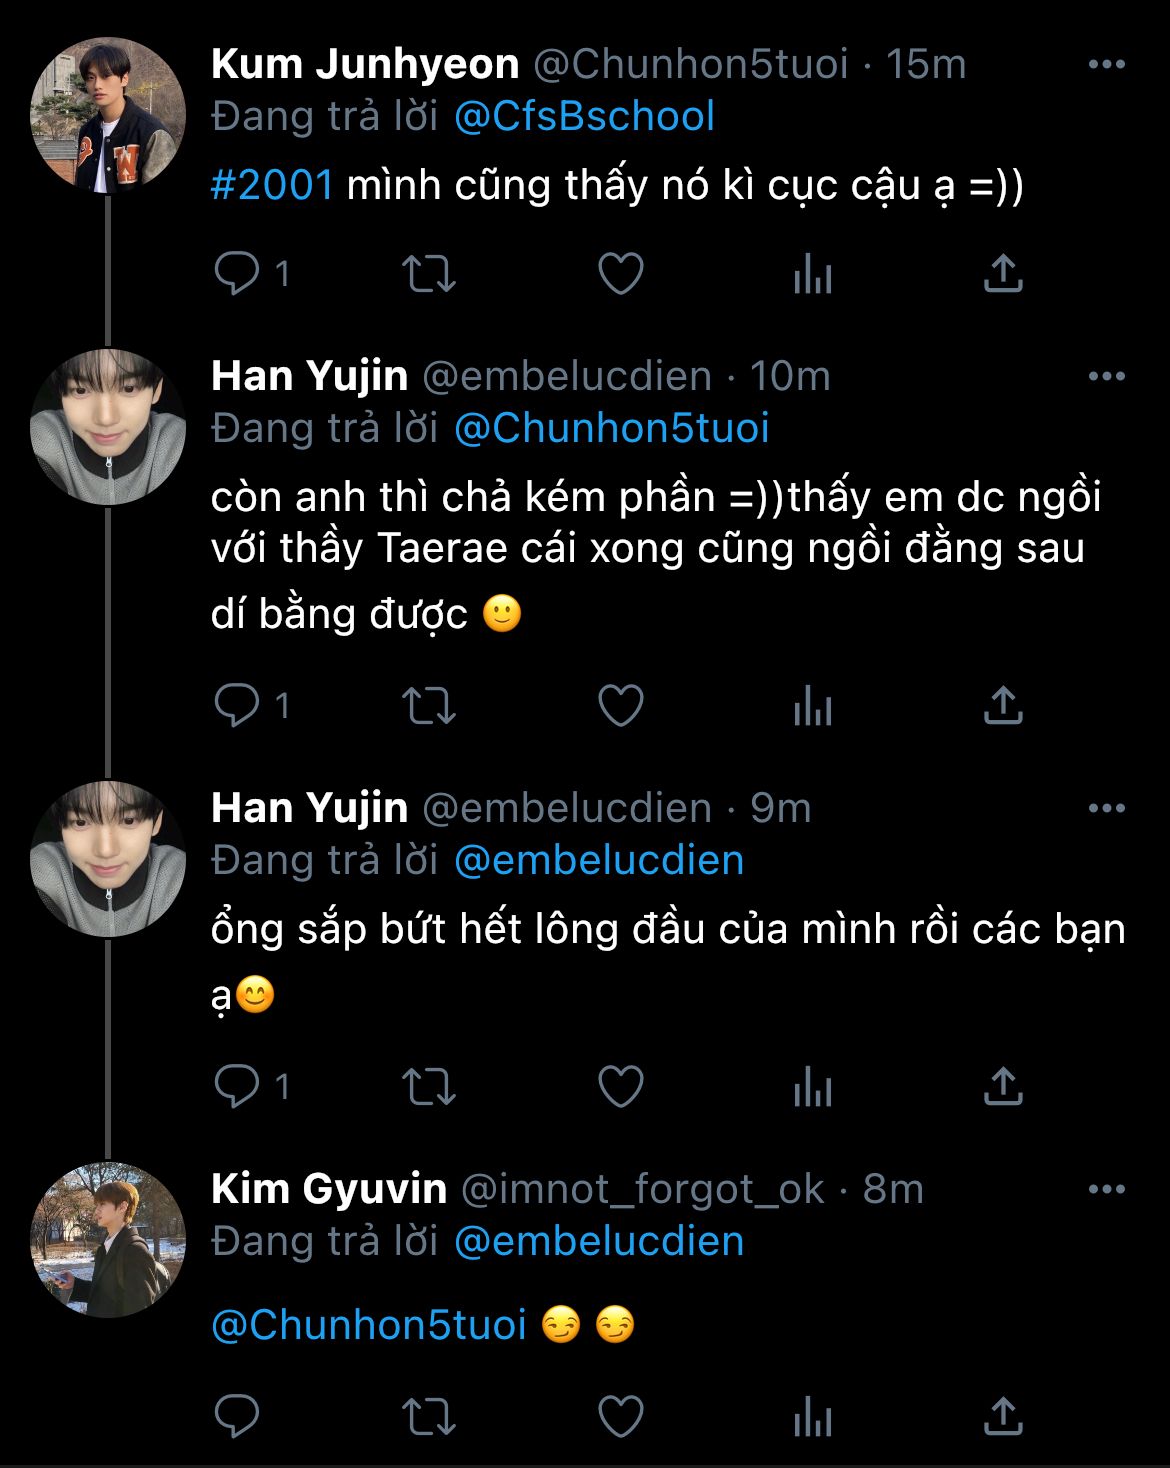Open the @CfsBschool mention link
1170x1468 pixels.
(584, 117)
